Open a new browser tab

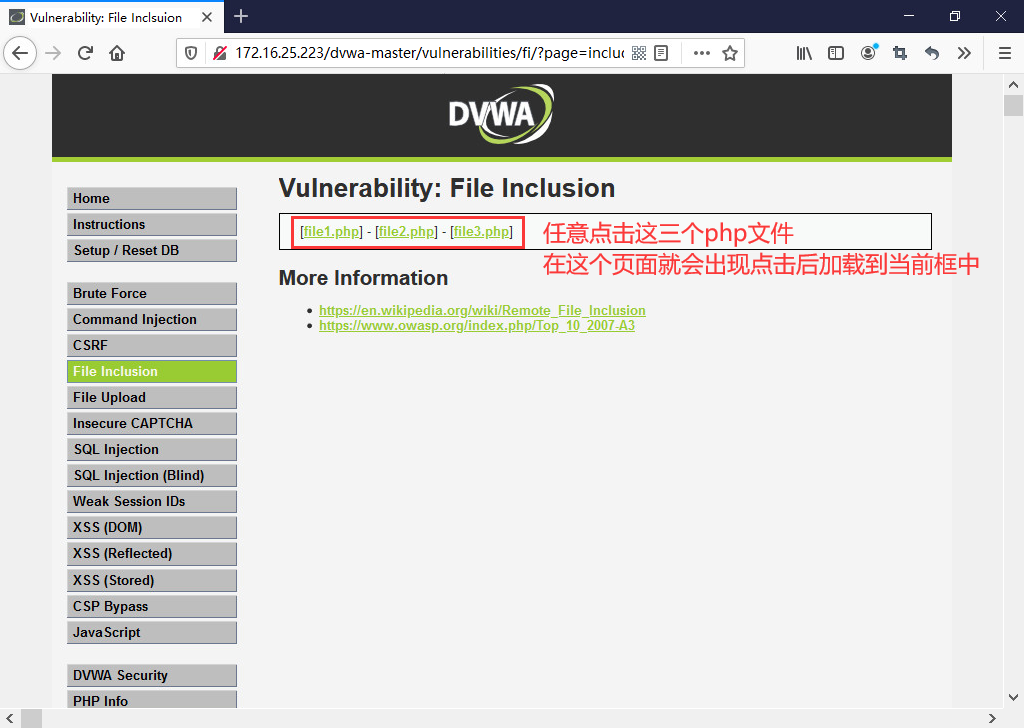tap(241, 16)
